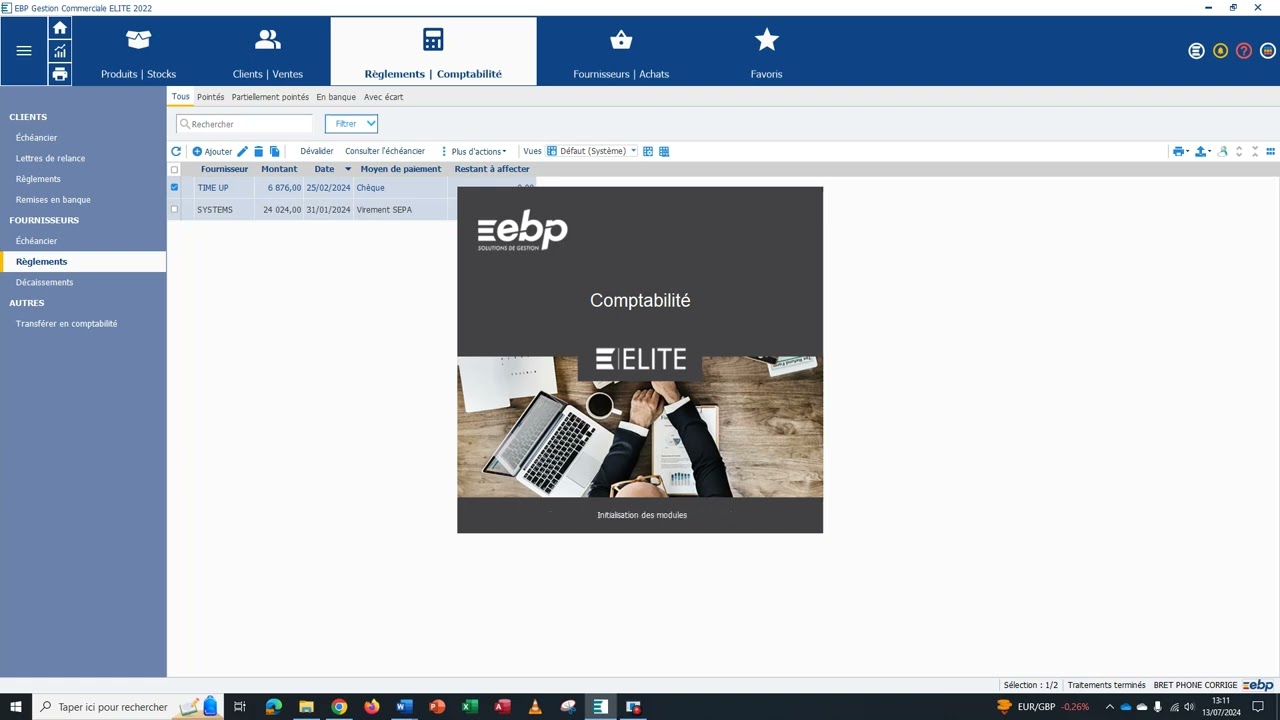This screenshot has width=1280, height=720.
Task: Click the Date column sort arrow
Action: click(x=348, y=169)
